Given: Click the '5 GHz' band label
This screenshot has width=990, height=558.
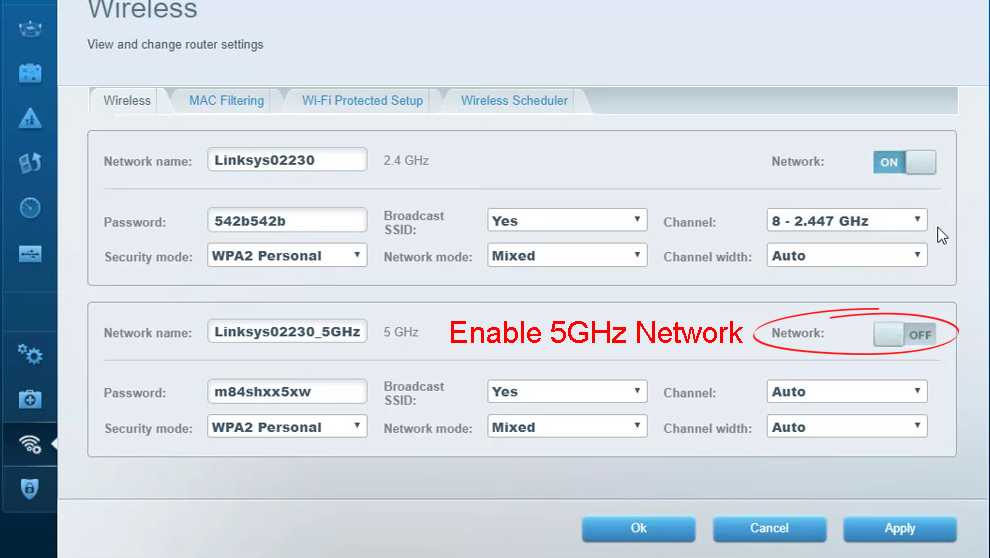Looking at the screenshot, I should click(x=401, y=332).
